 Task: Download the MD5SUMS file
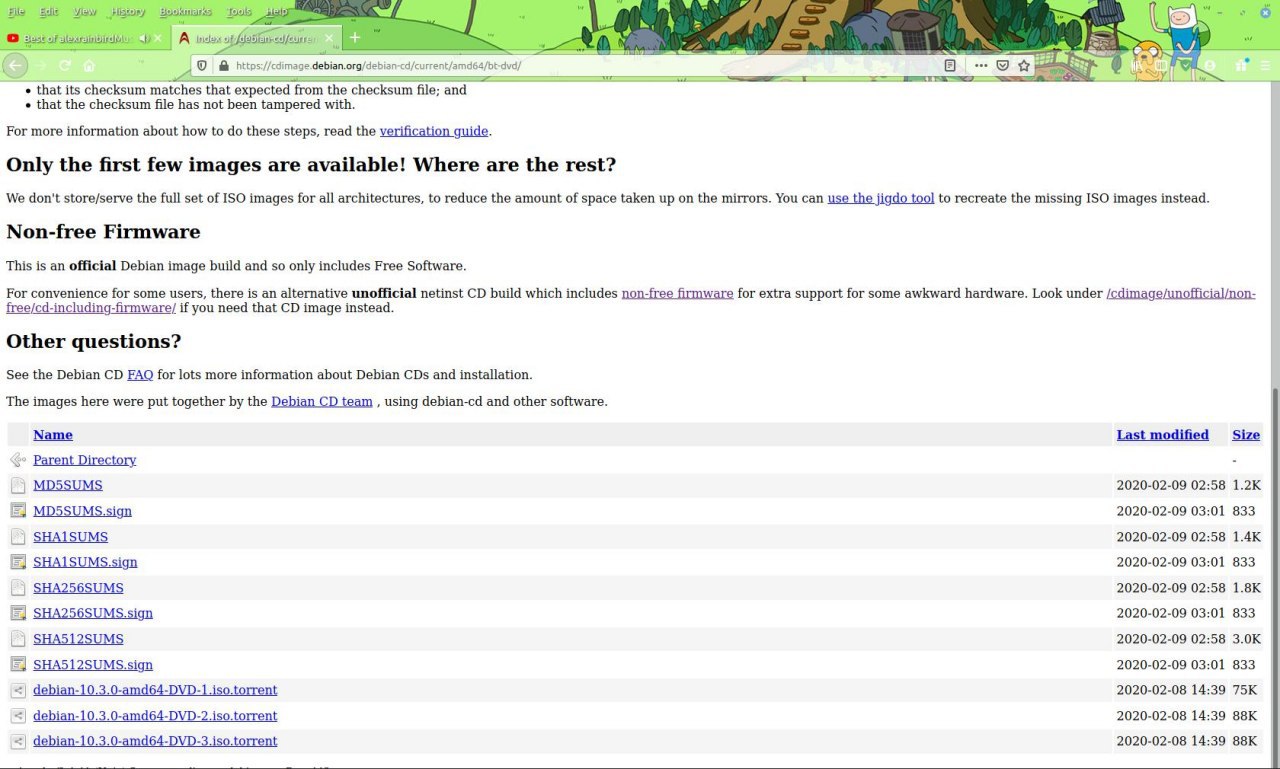(x=67, y=485)
